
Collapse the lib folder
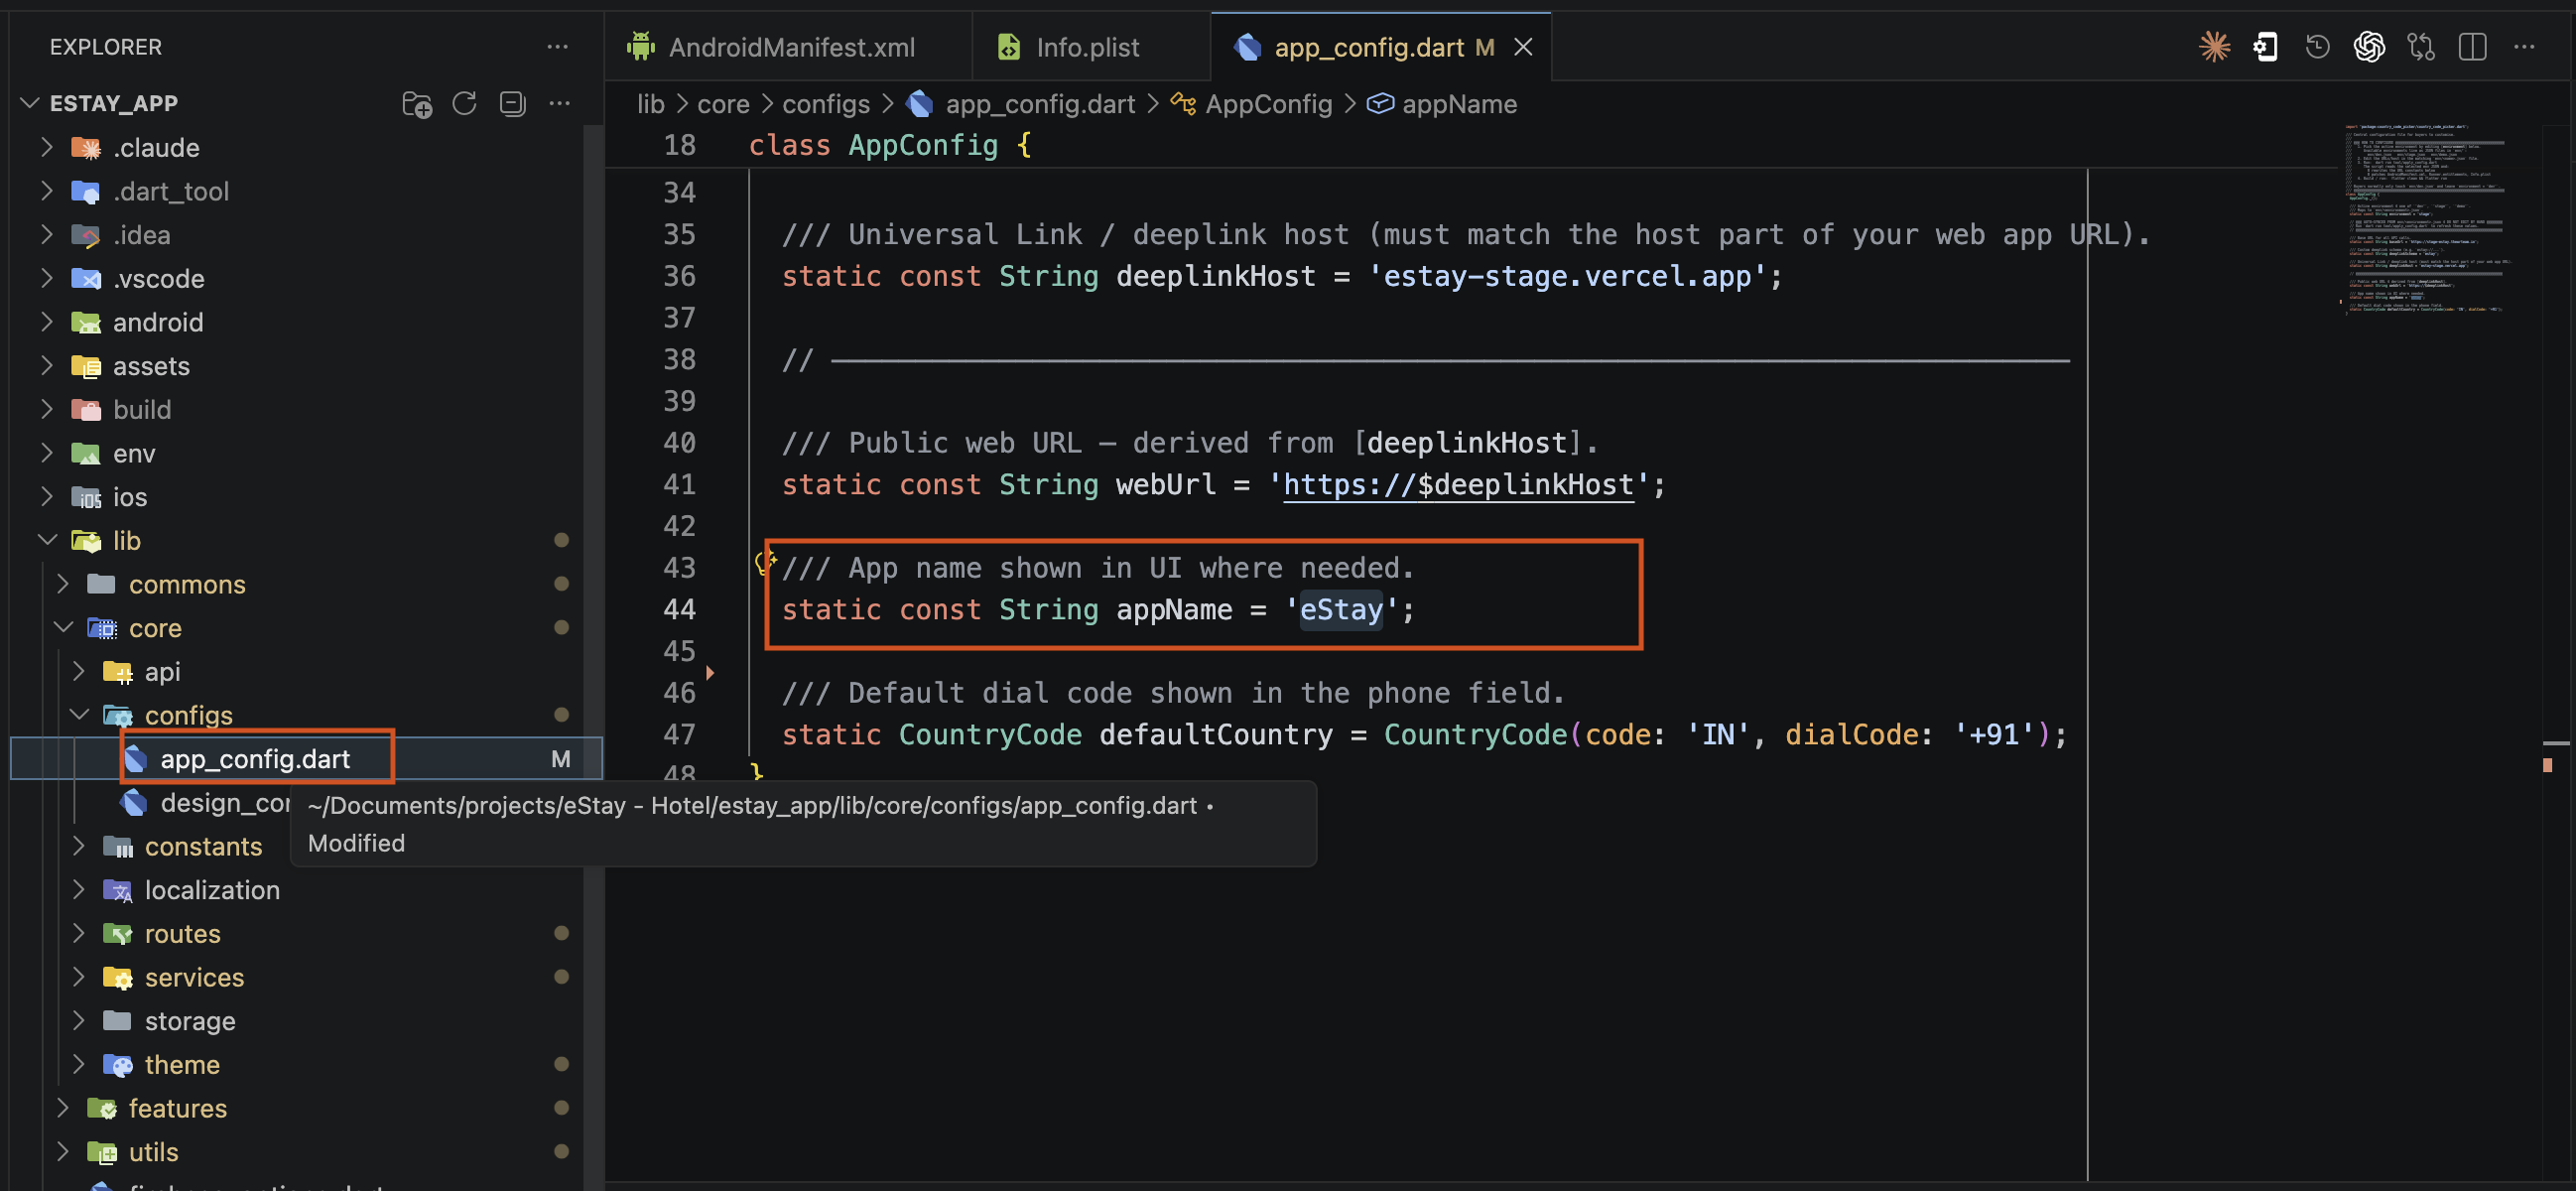point(46,540)
